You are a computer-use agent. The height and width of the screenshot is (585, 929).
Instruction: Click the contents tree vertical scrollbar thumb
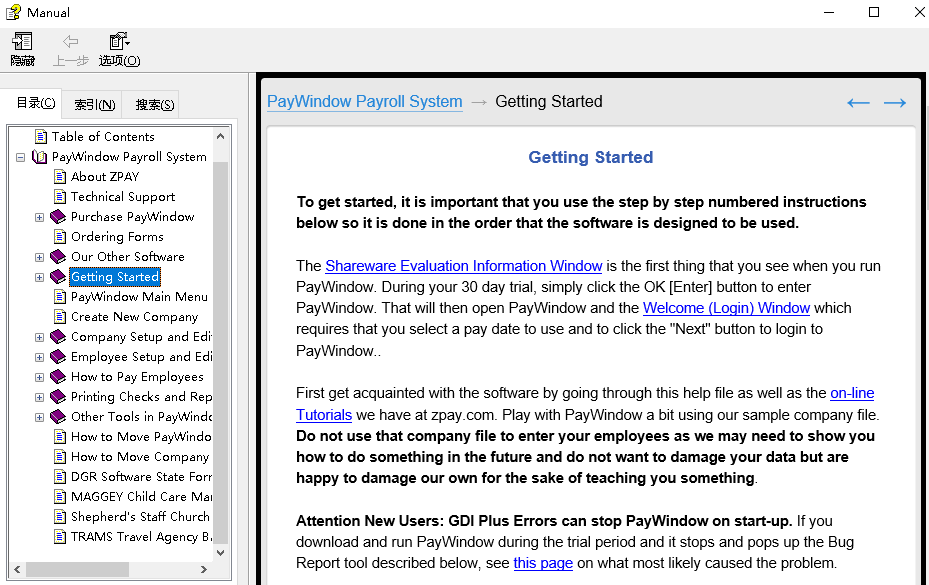pos(220,353)
